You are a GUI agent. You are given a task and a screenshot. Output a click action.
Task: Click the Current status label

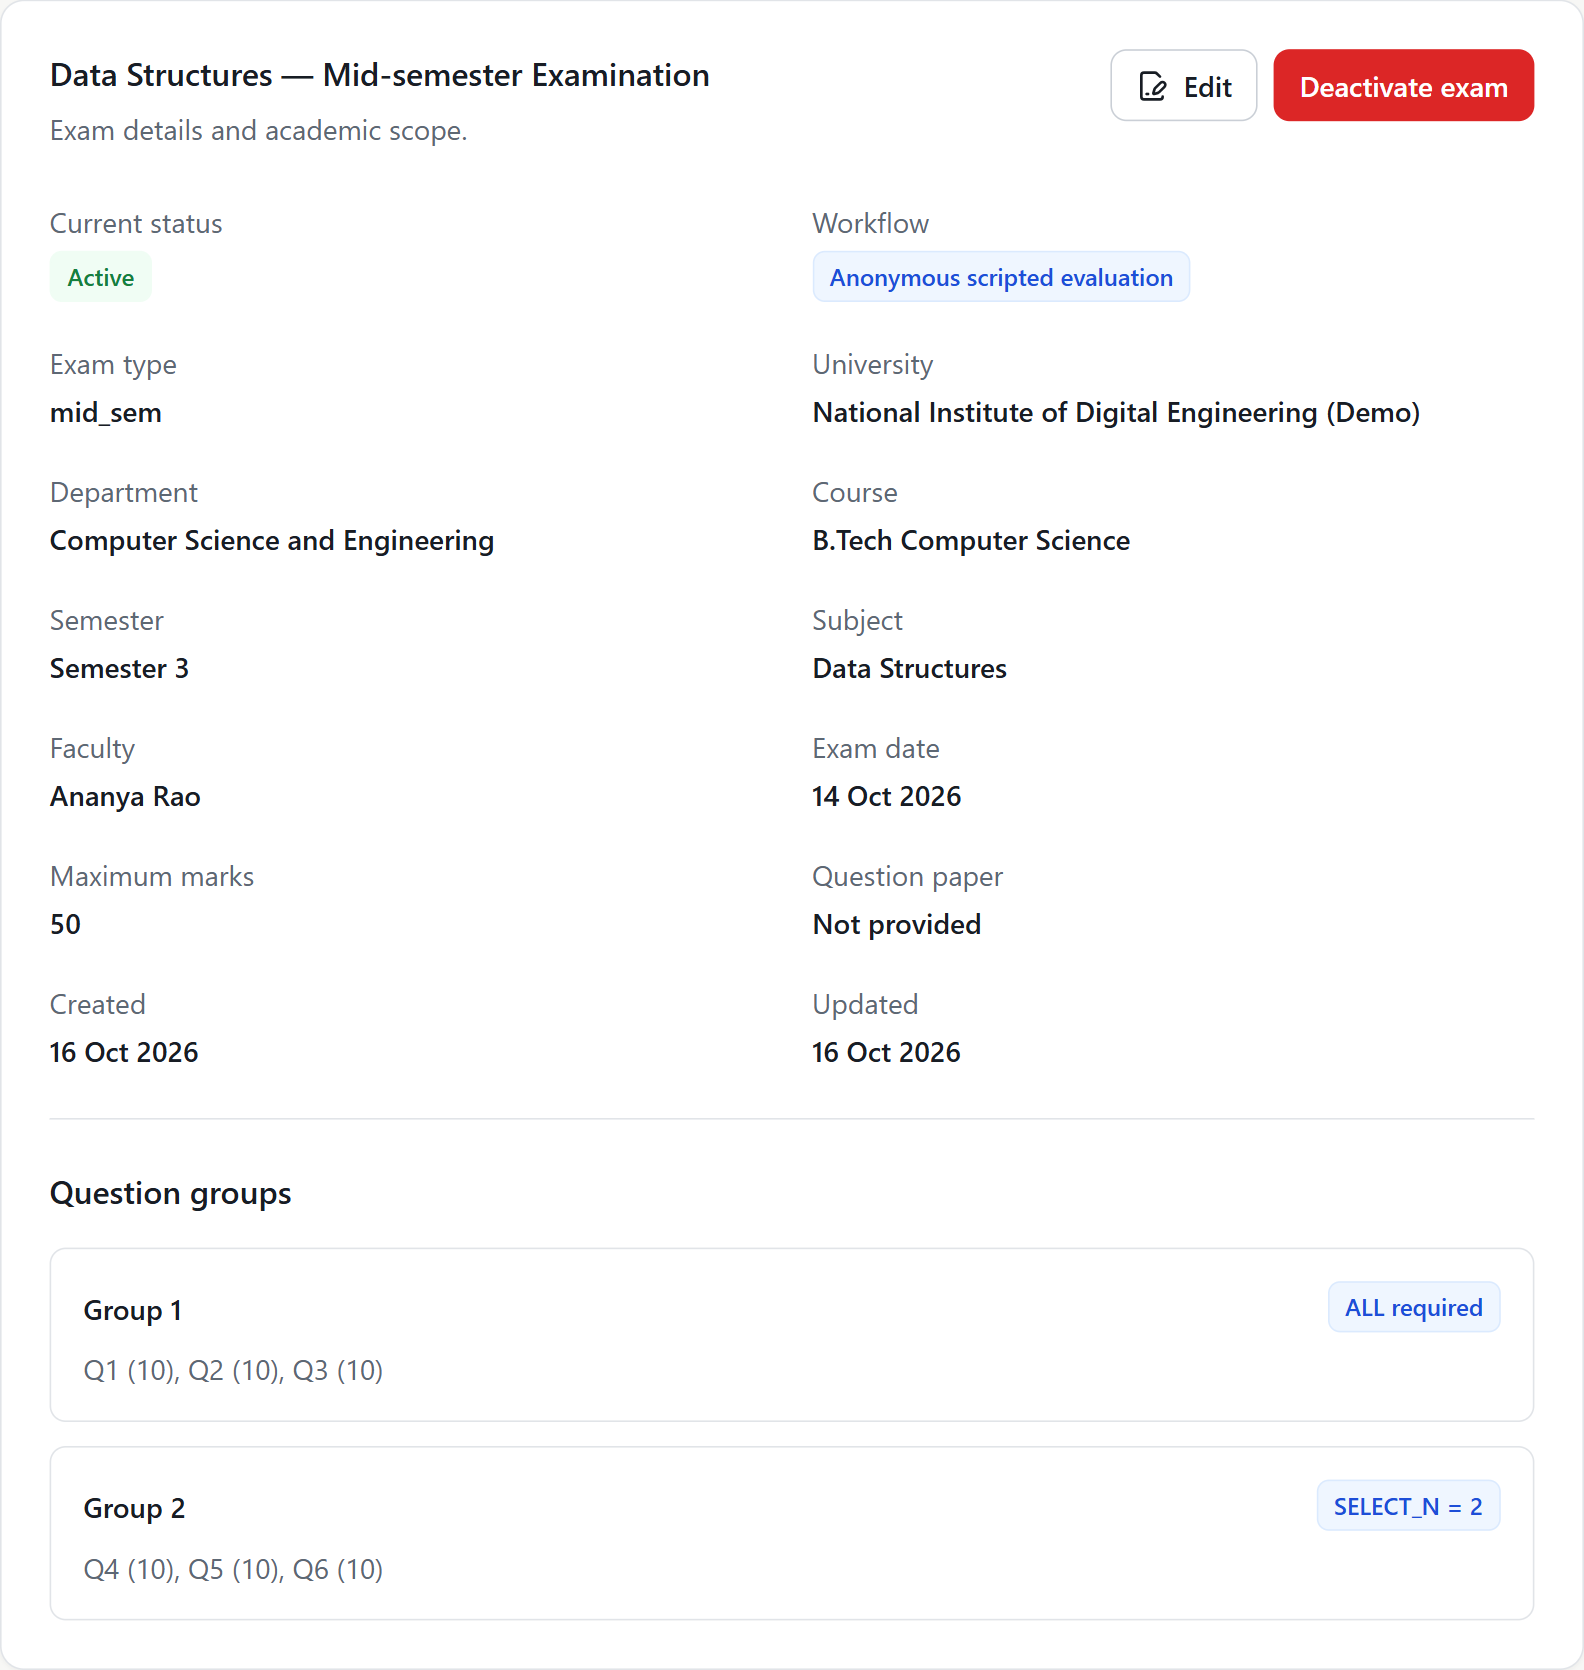pos(136,223)
